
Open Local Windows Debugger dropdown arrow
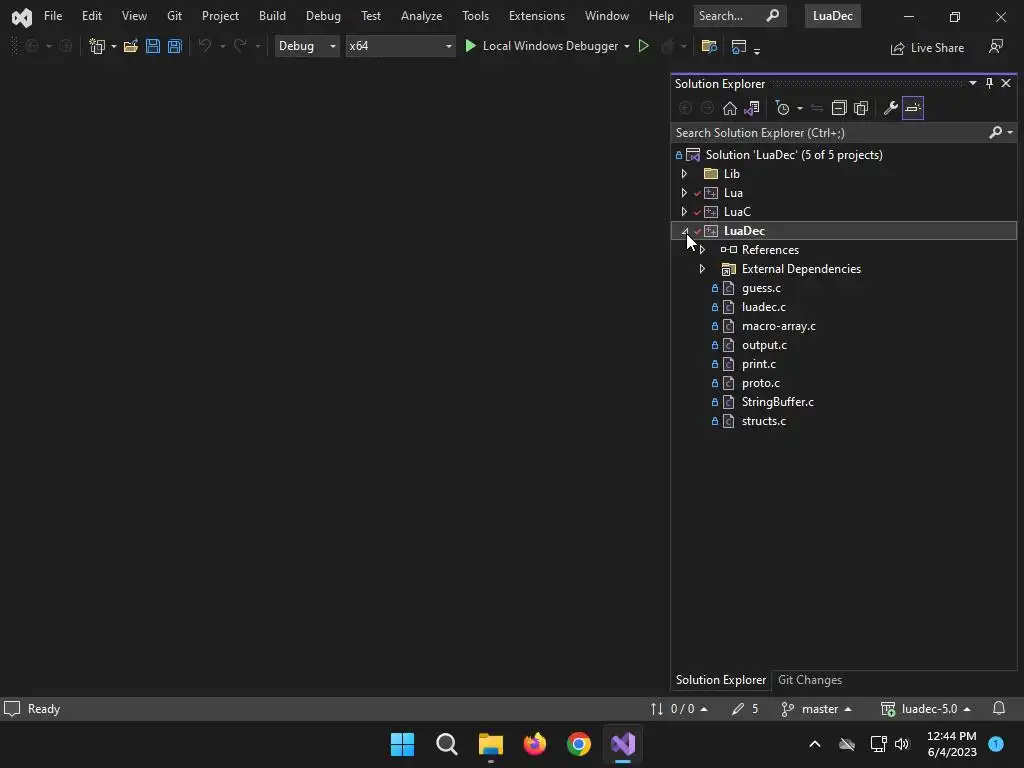(626, 46)
